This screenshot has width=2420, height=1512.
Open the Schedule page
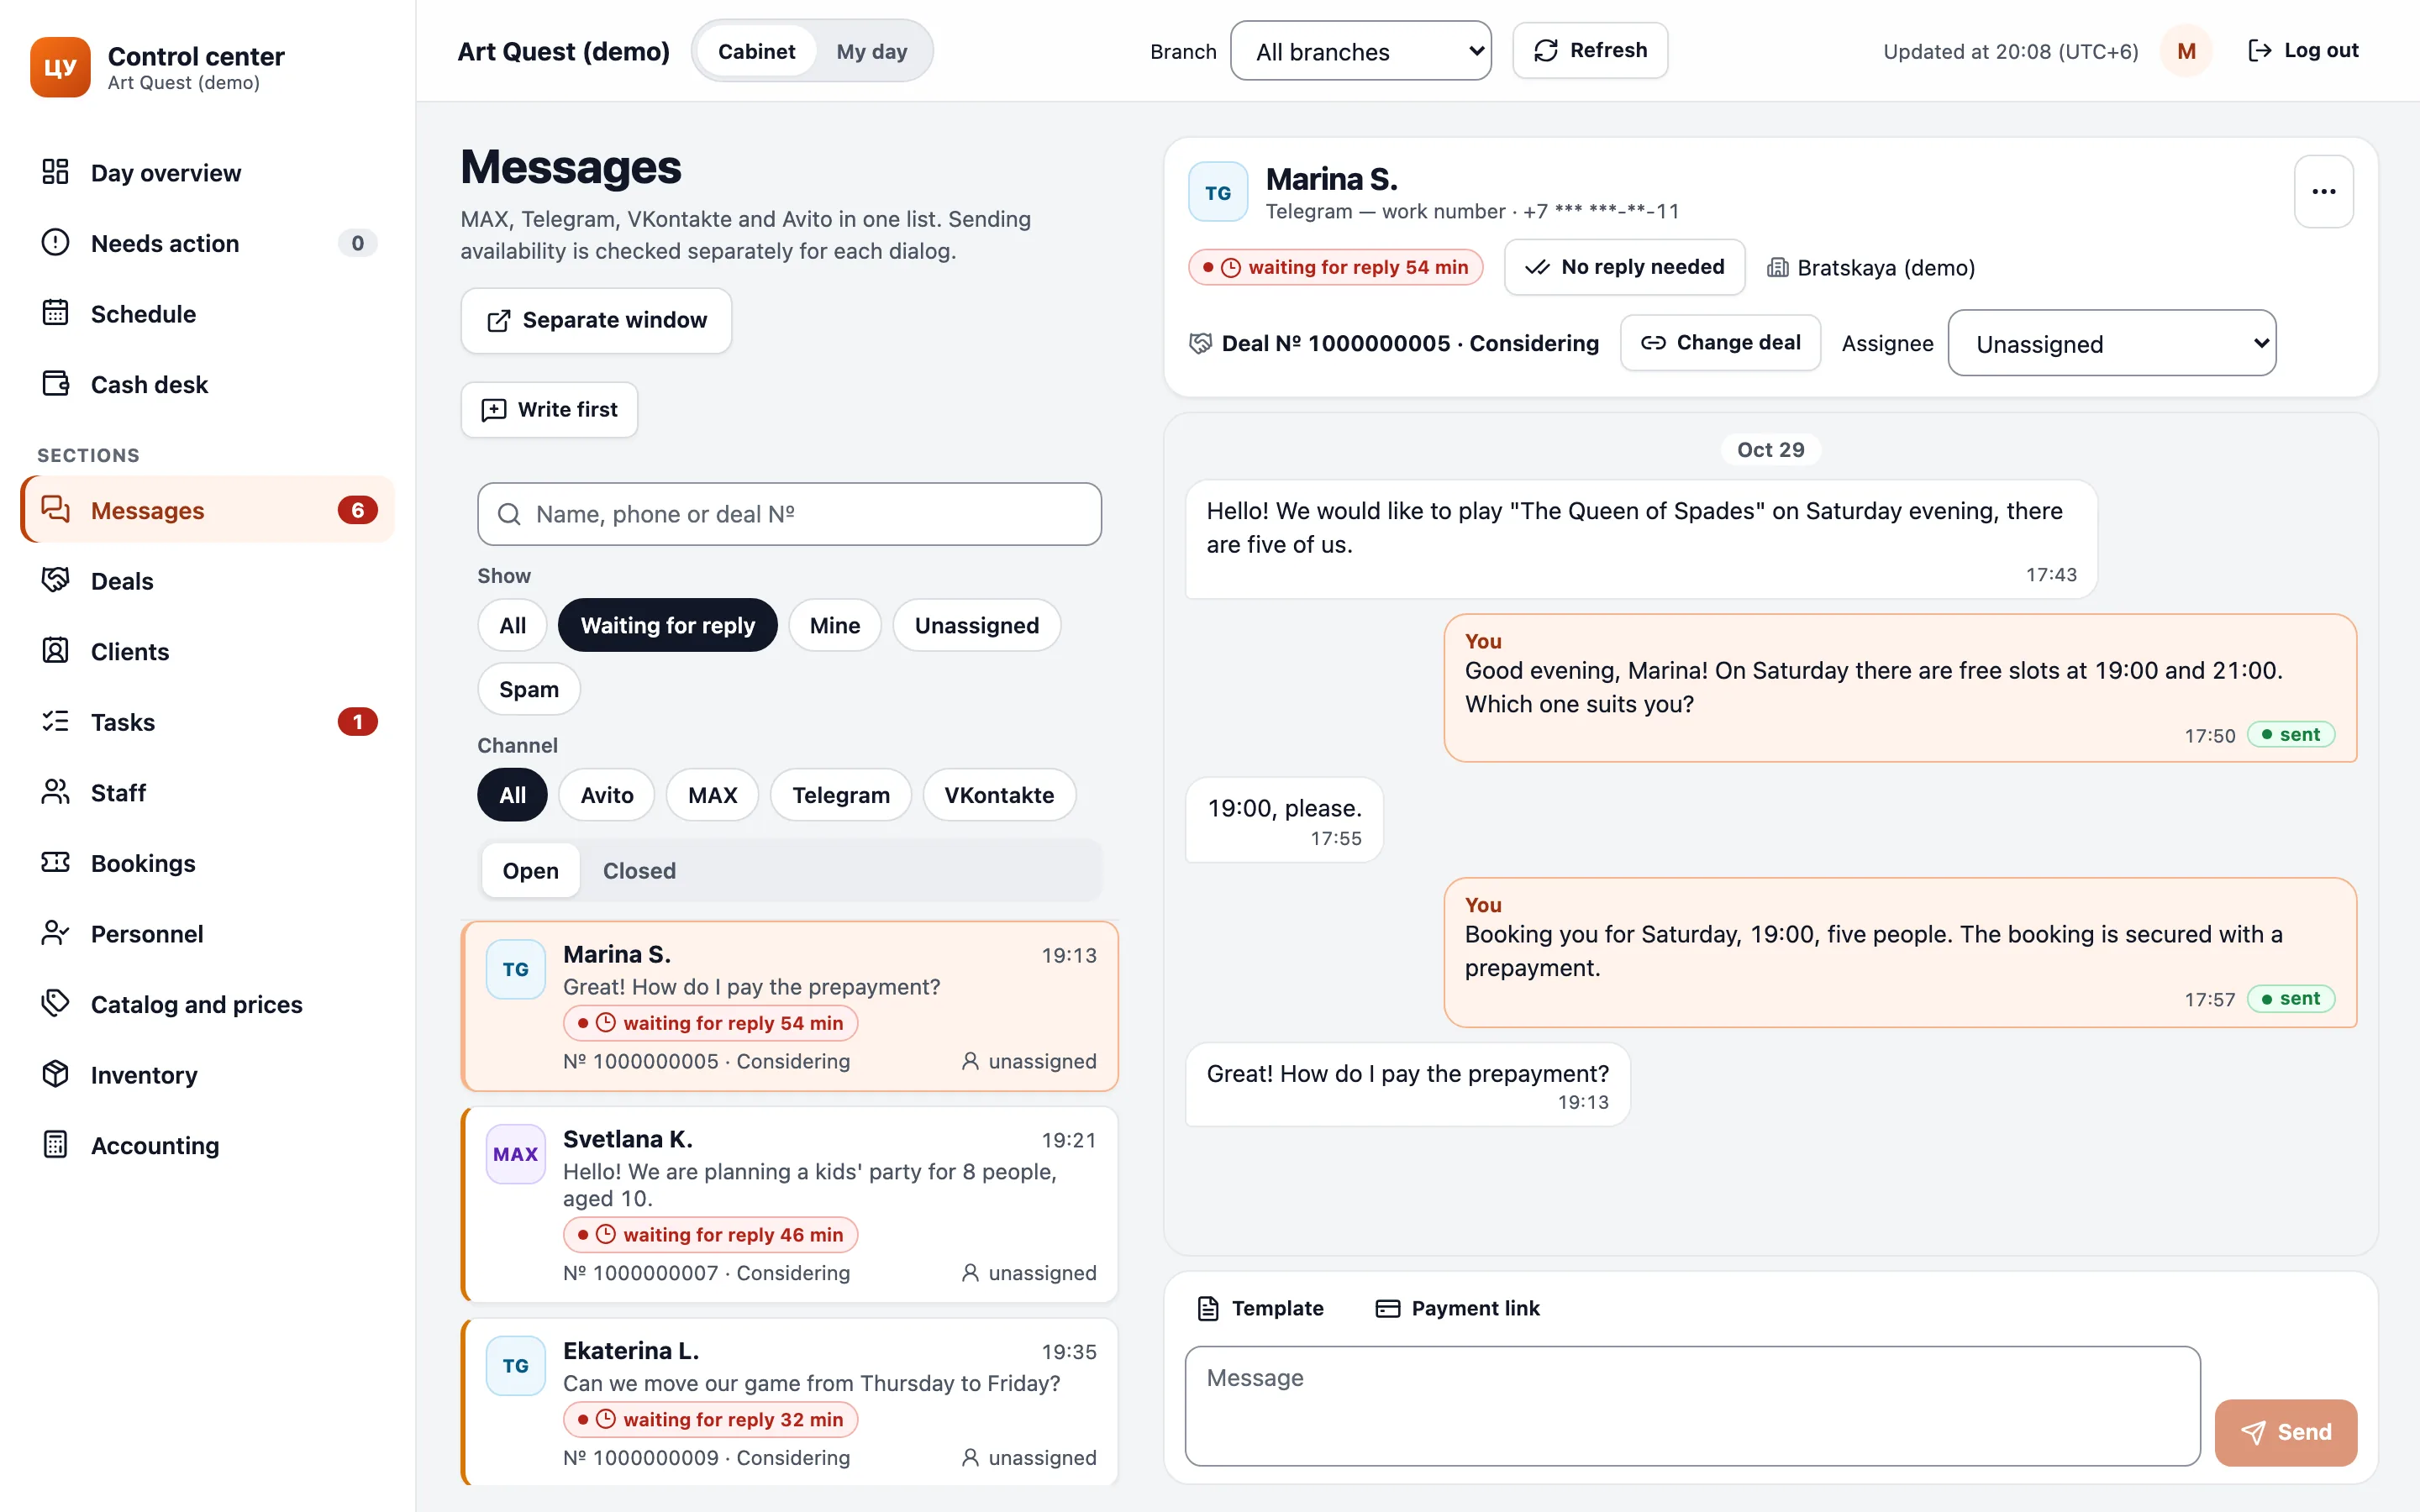(208, 314)
